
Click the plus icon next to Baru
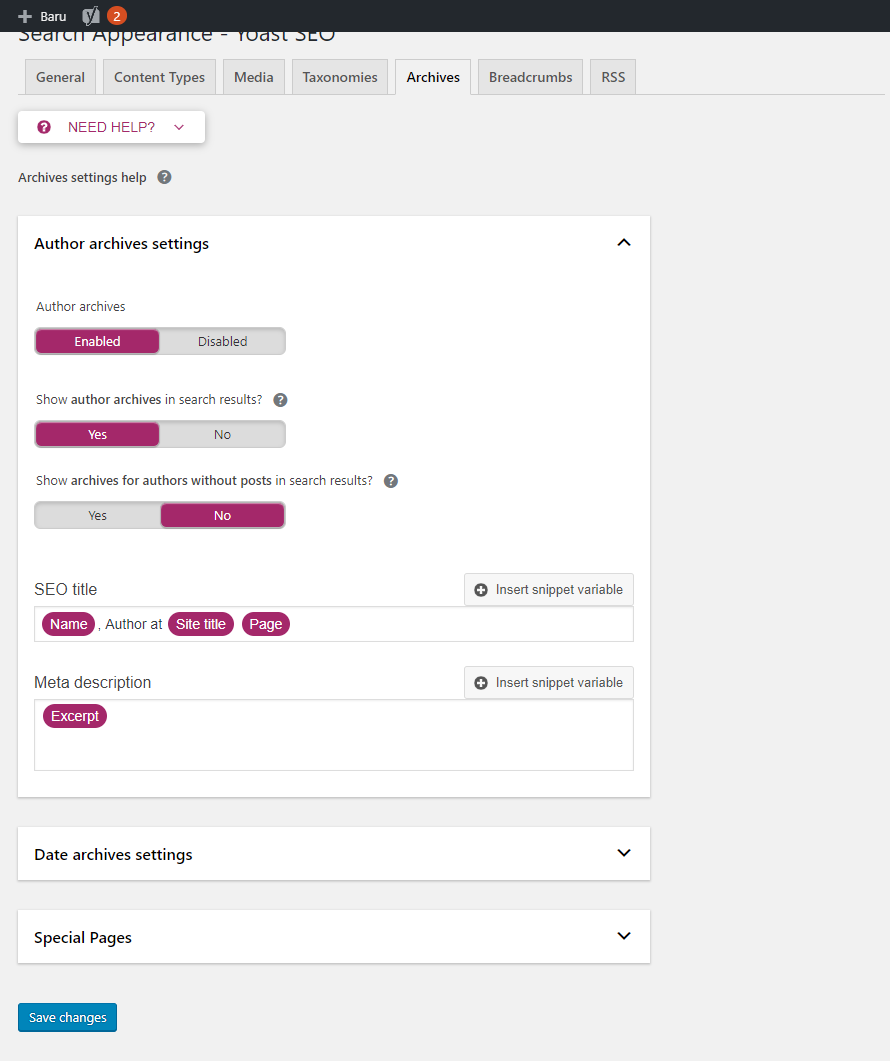click(x=25, y=16)
